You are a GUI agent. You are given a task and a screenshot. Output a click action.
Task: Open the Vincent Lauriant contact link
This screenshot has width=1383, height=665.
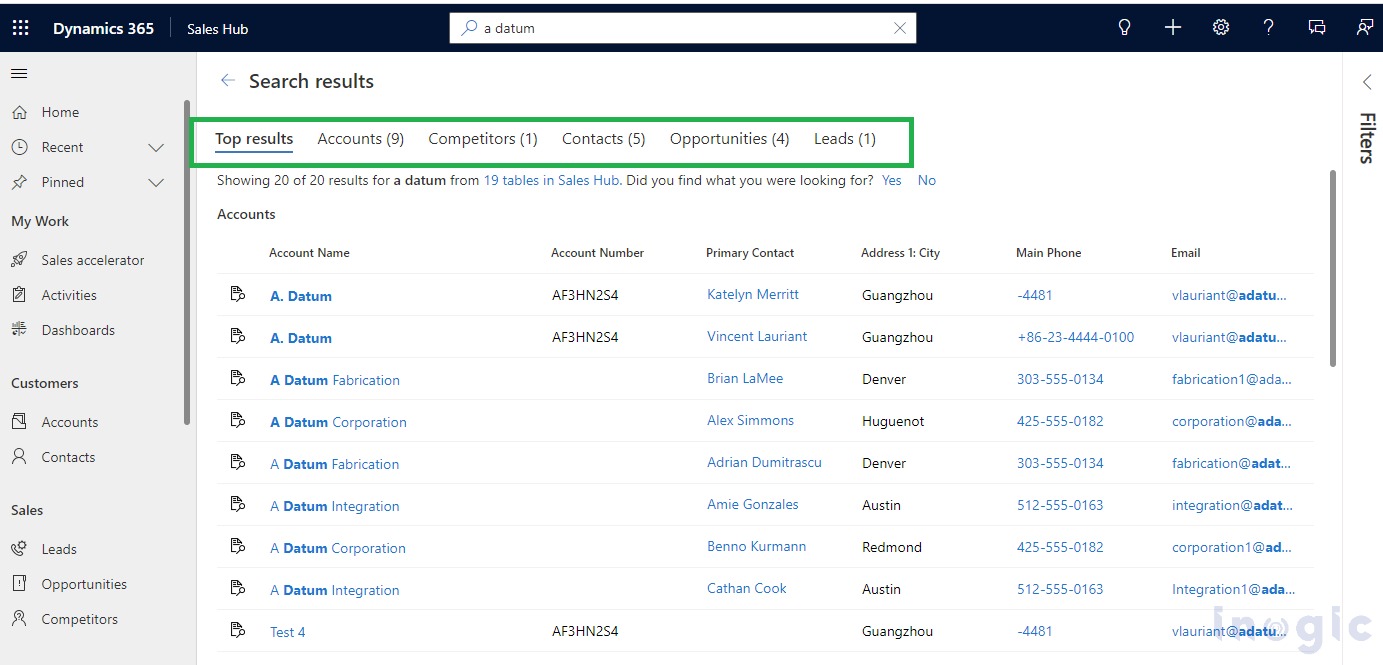click(757, 337)
